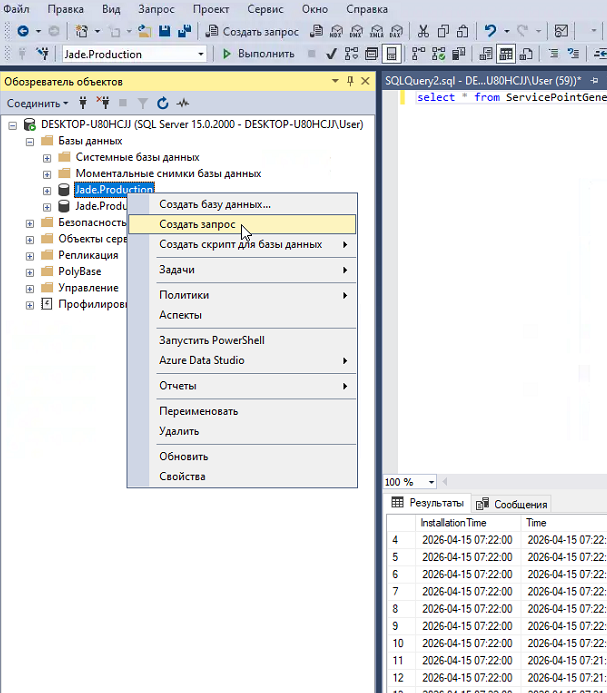Click the InstallationTime column header
Screen dimensions: 607x693
453,523
